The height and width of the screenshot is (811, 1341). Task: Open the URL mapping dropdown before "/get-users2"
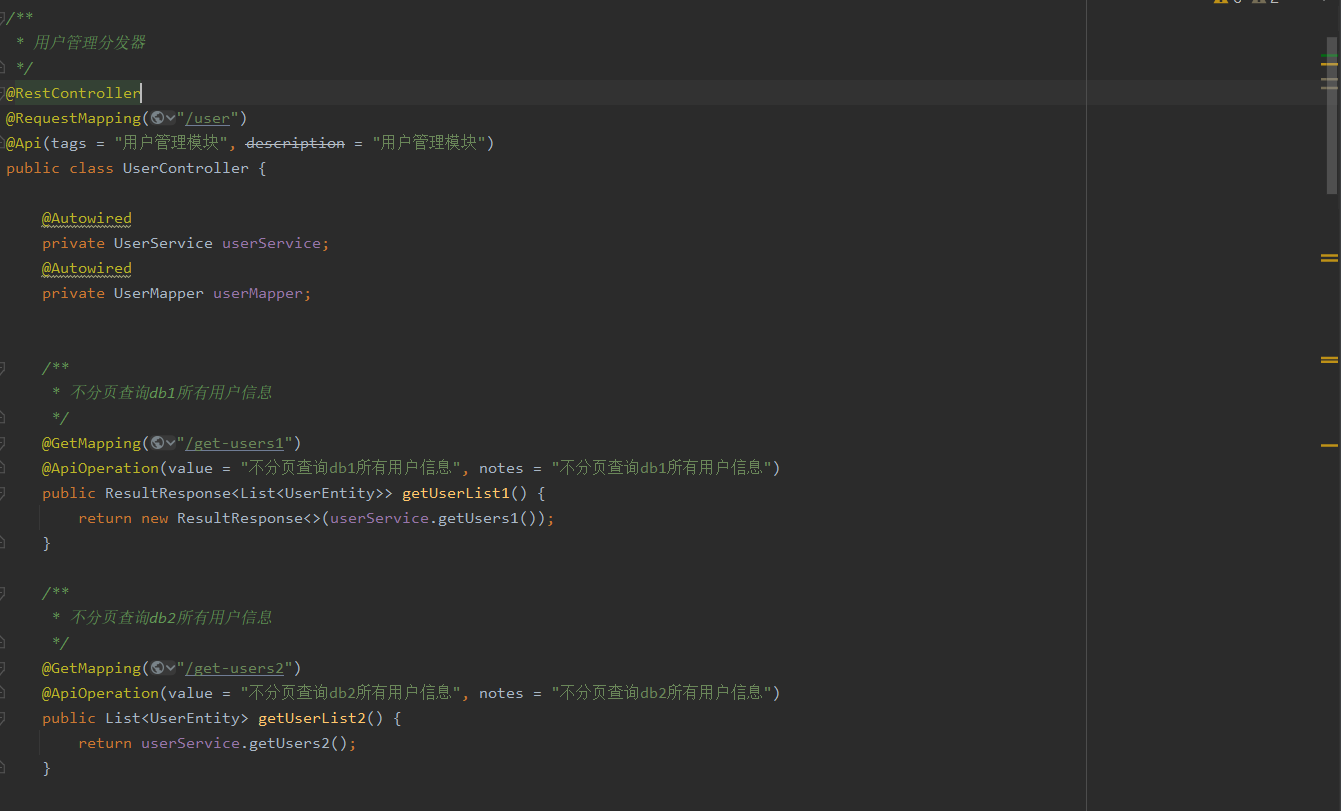[163, 668]
